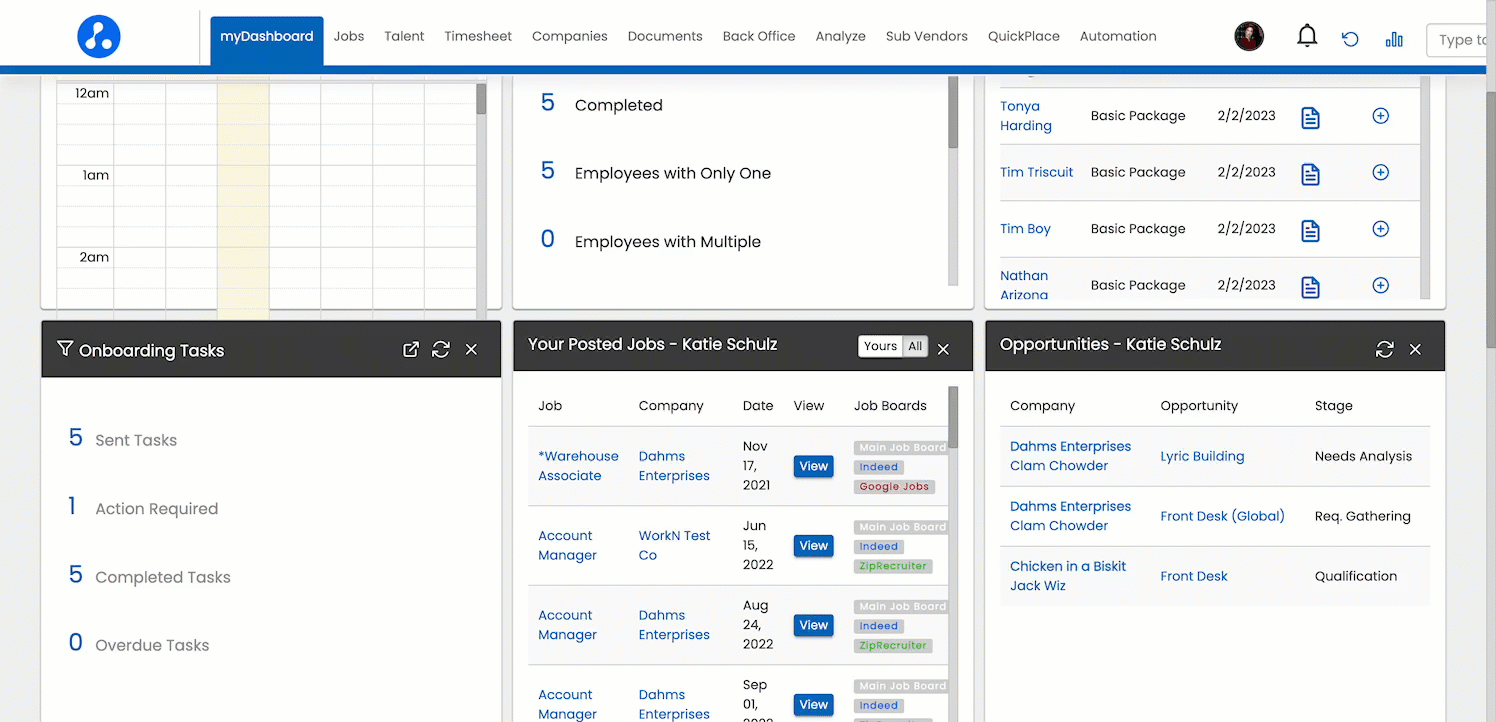Click plus icon in Tim Boy row
Viewport: 1496px width, 722px height.
[1380, 229]
